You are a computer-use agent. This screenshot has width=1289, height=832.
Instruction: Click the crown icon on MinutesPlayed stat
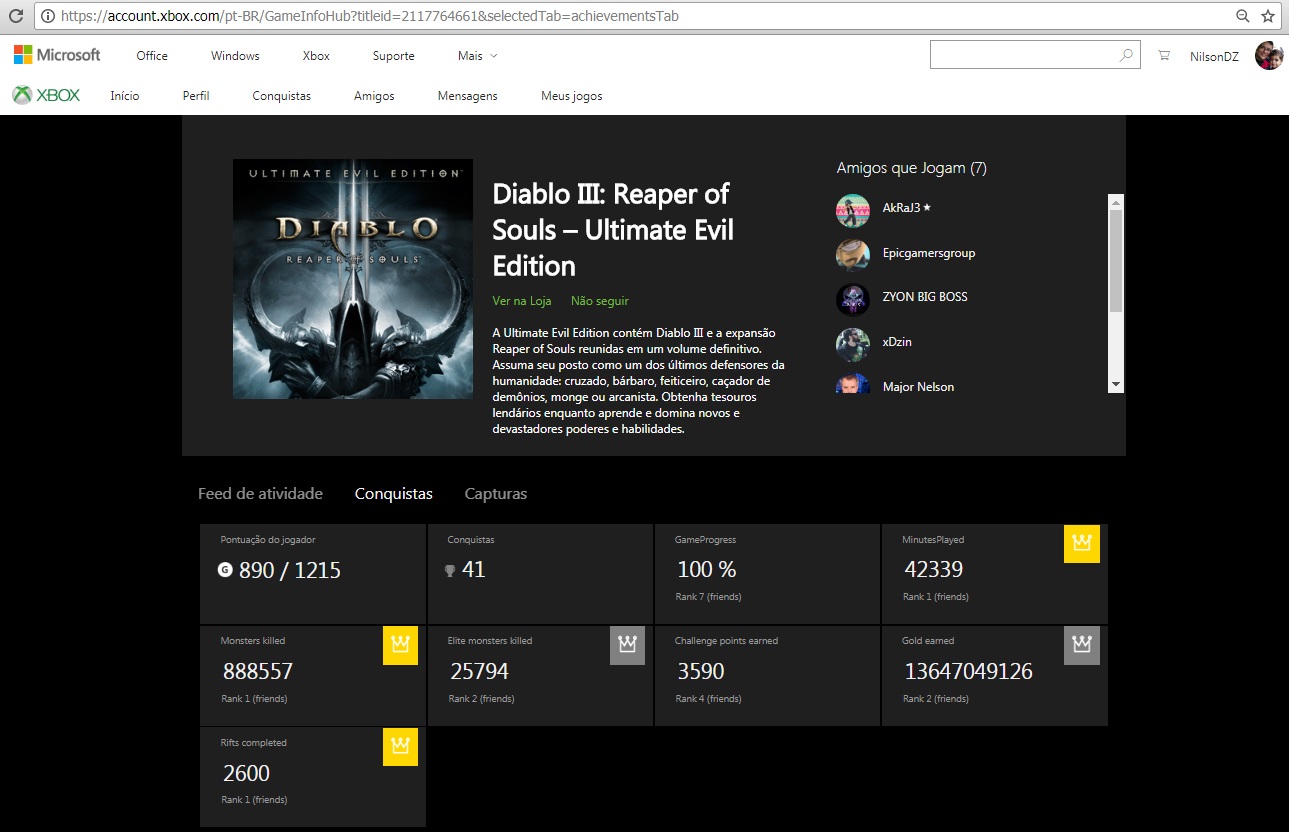click(x=1081, y=543)
